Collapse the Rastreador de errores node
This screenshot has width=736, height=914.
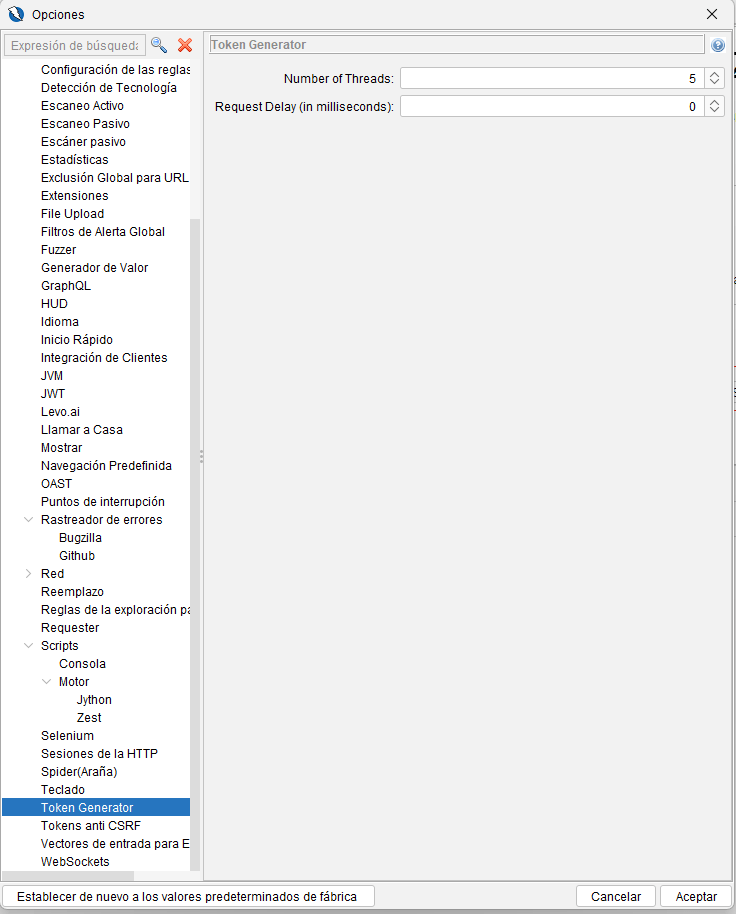[x=29, y=520]
